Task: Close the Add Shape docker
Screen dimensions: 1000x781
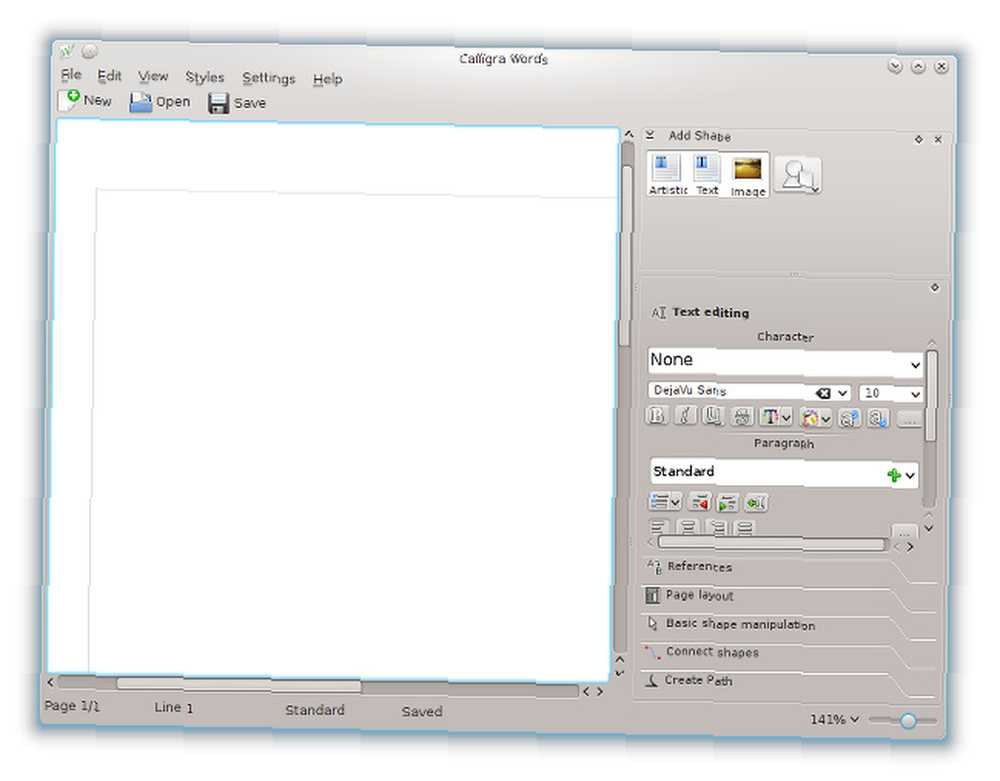Action: click(x=938, y=140)
